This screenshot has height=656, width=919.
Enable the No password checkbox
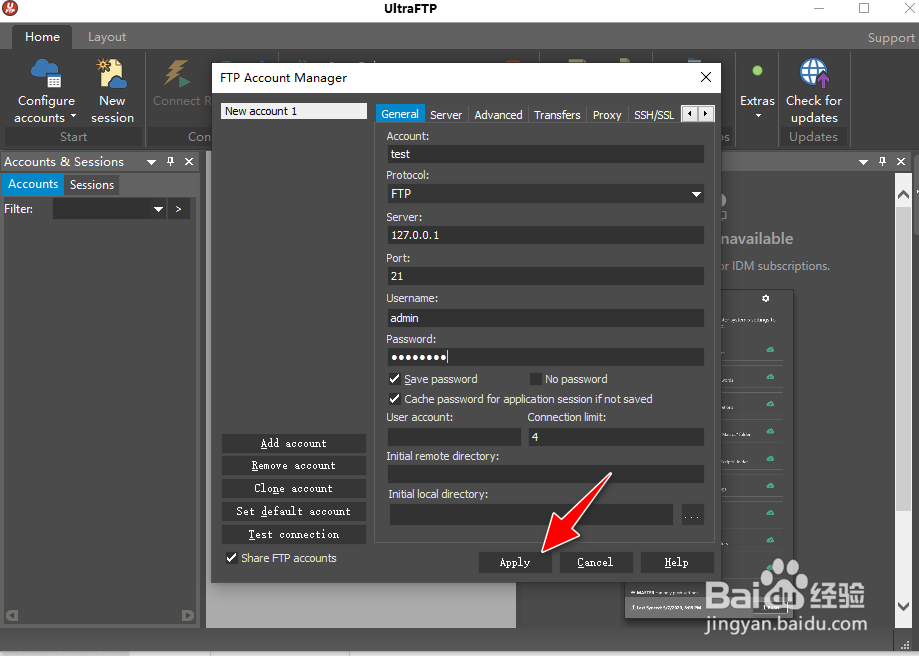click(x=535, y=379)
